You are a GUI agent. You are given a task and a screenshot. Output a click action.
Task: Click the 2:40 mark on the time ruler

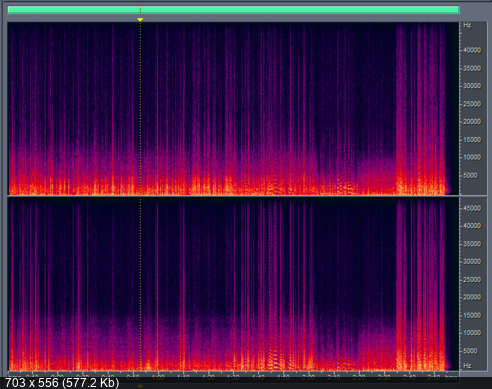click(409, 377)
